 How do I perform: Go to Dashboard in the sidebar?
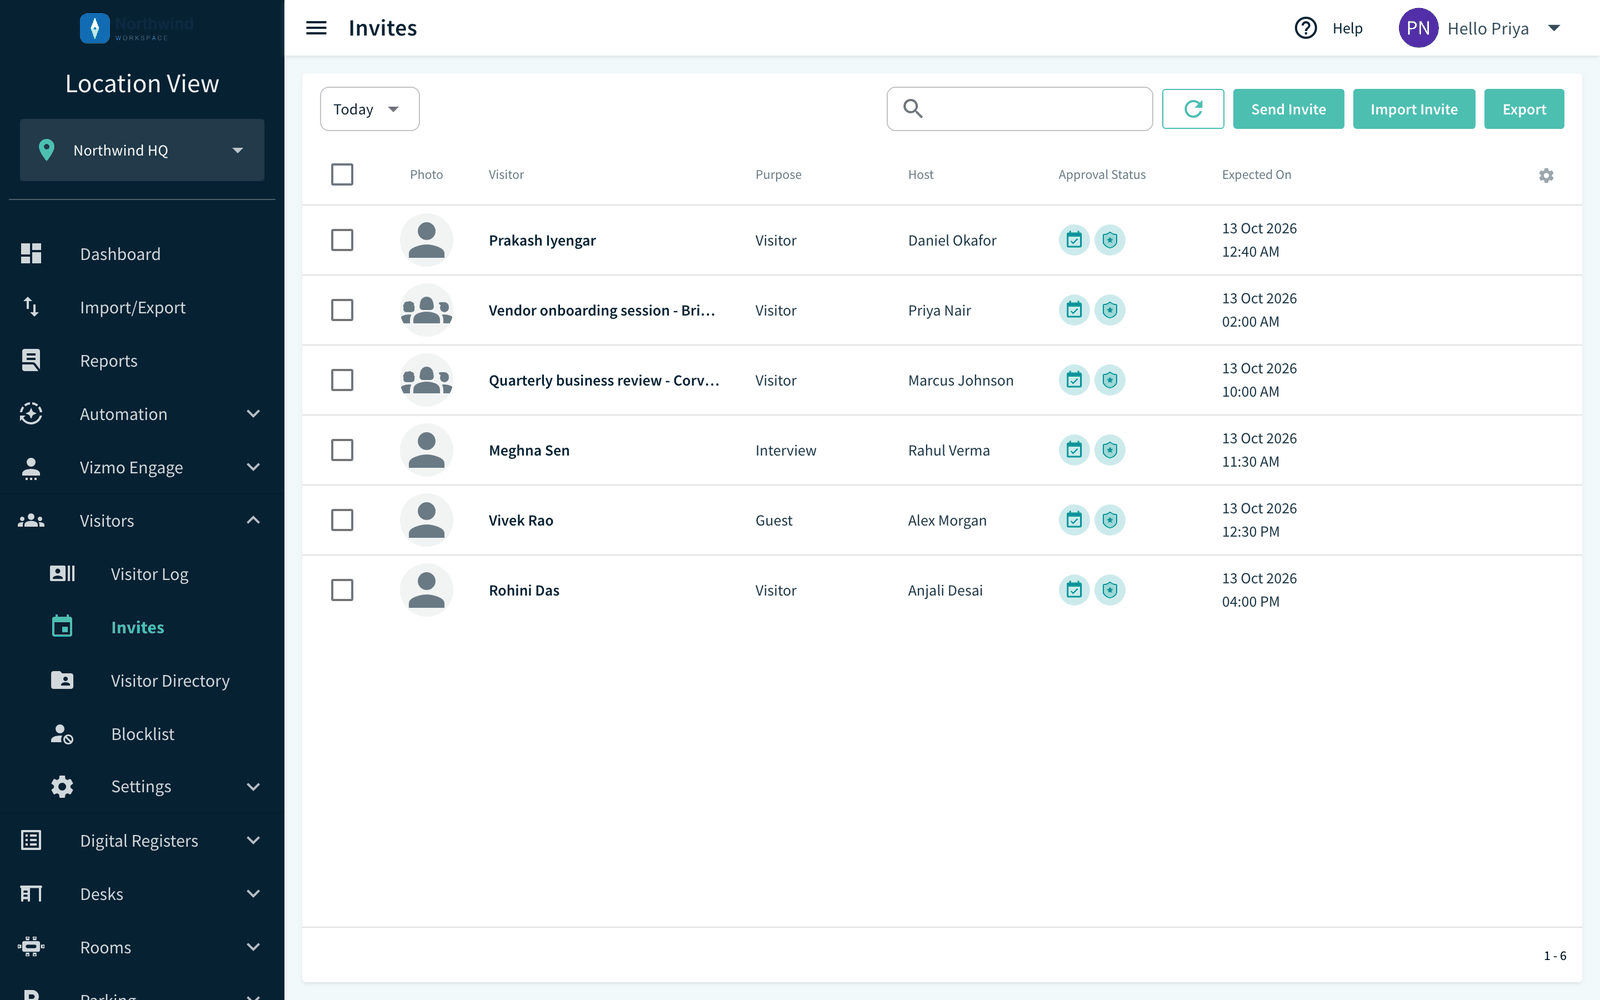(142, 254)
